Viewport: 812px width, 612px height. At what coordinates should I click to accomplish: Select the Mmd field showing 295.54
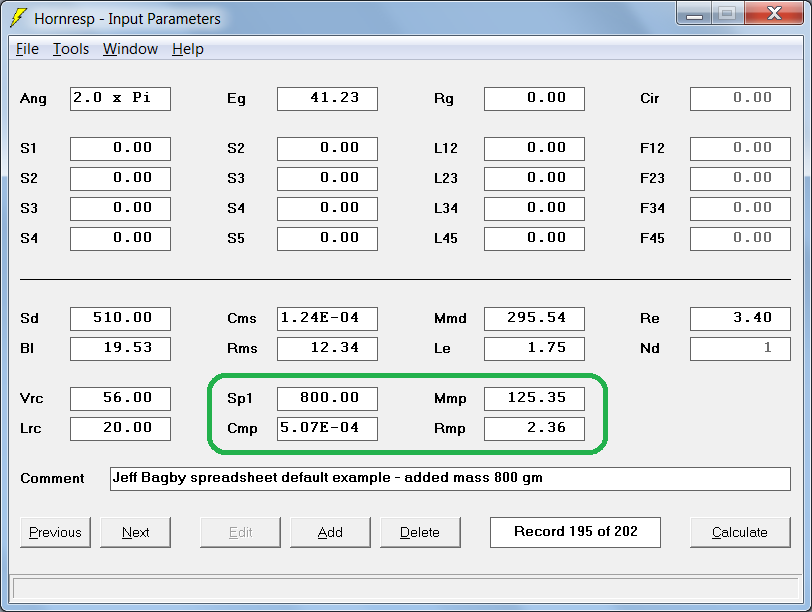click(534, 318)
